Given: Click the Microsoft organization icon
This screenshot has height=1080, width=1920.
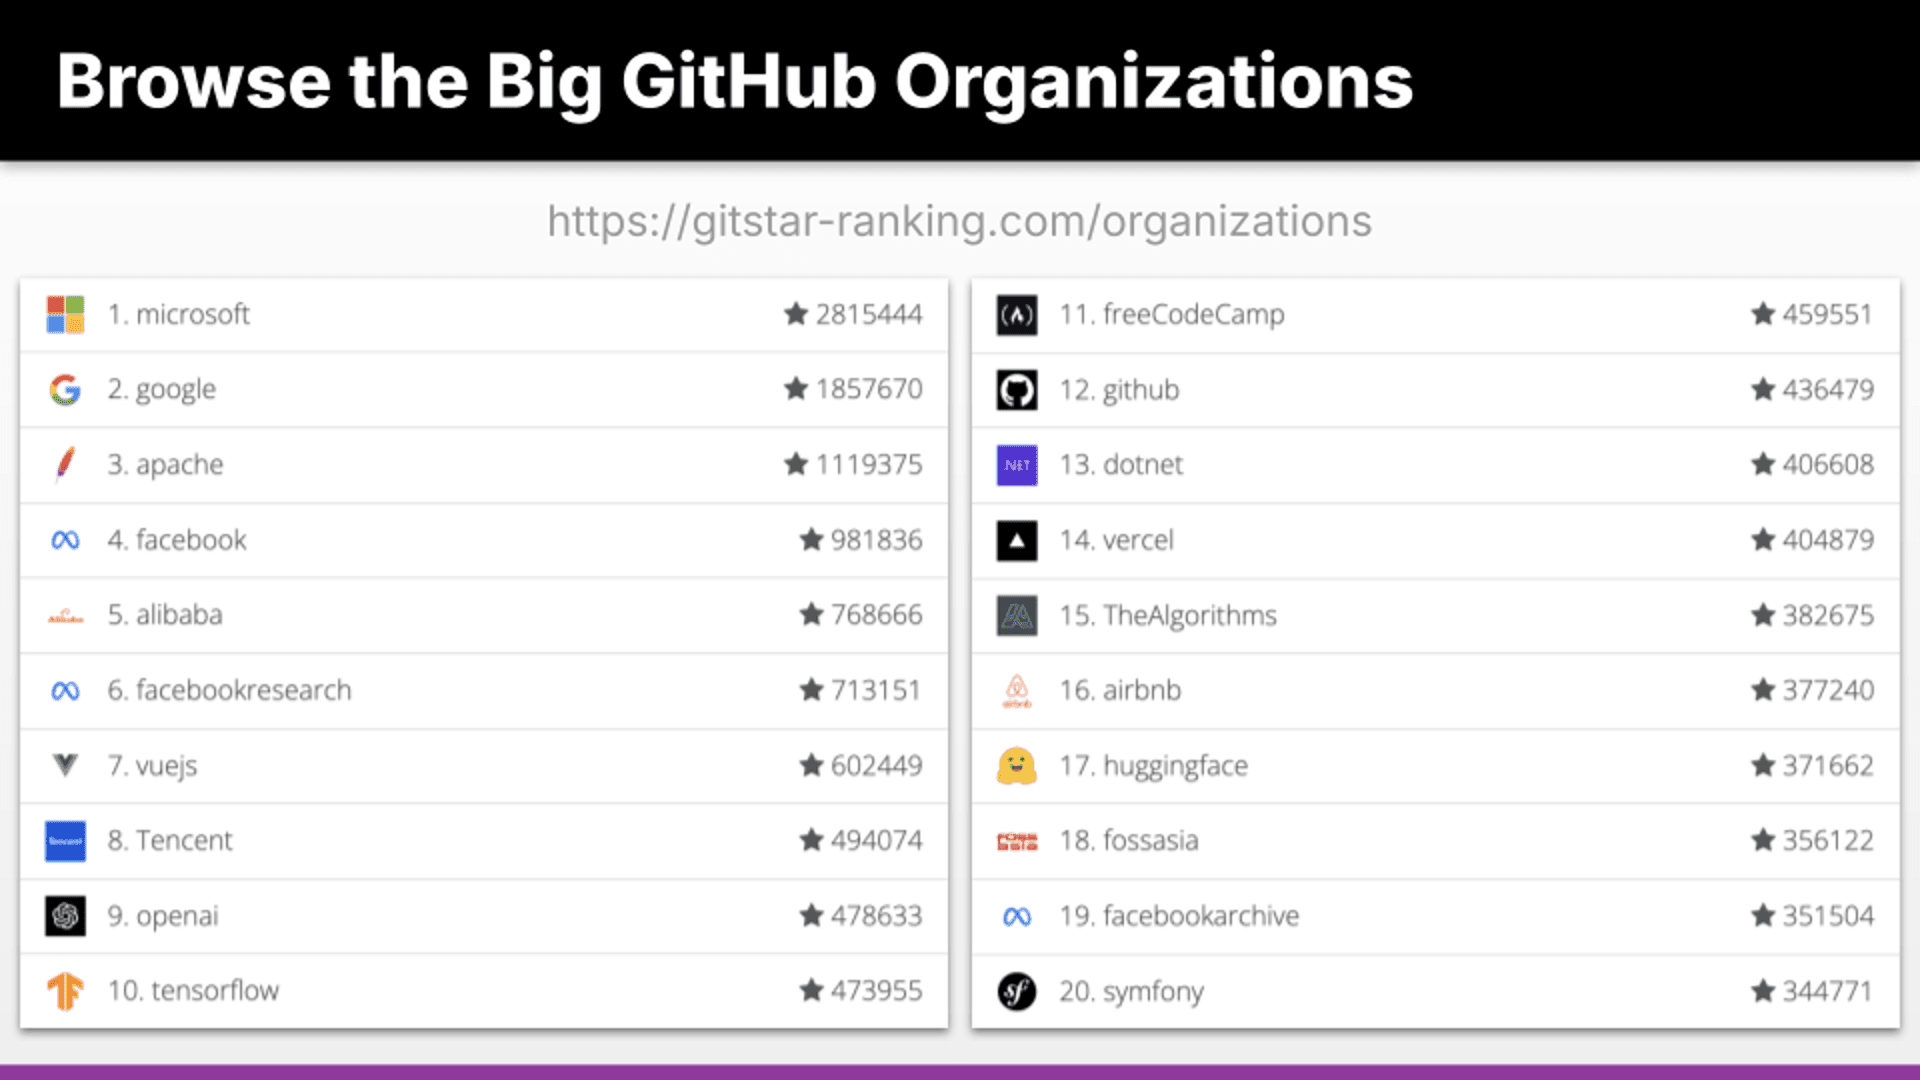Looking at the screenshot, I should (66, 314).
